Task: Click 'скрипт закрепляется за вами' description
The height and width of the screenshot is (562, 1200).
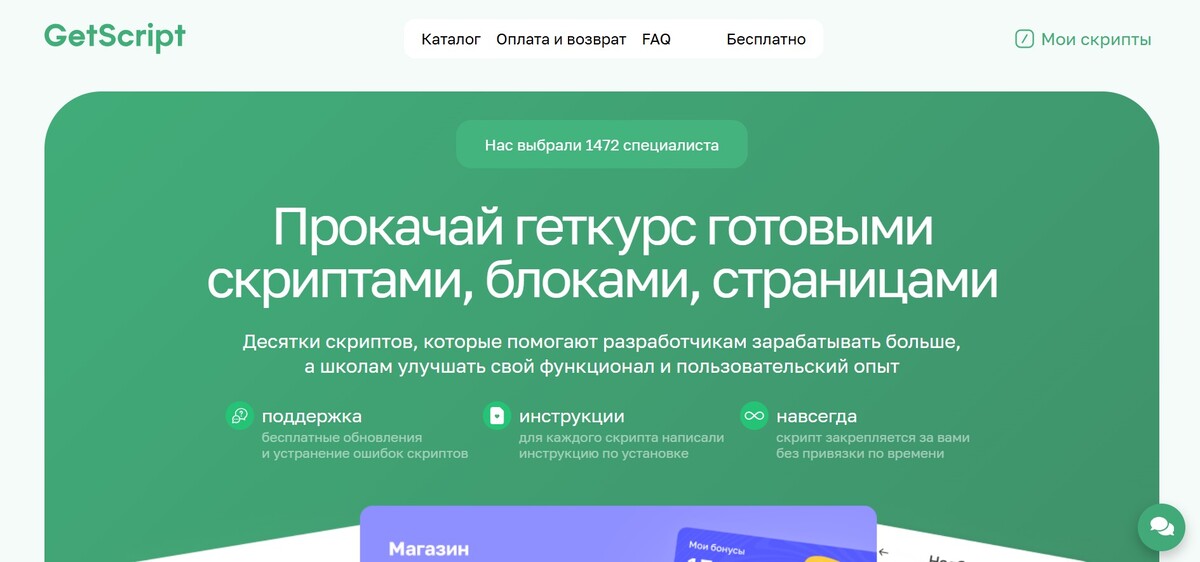Action: 873,438
